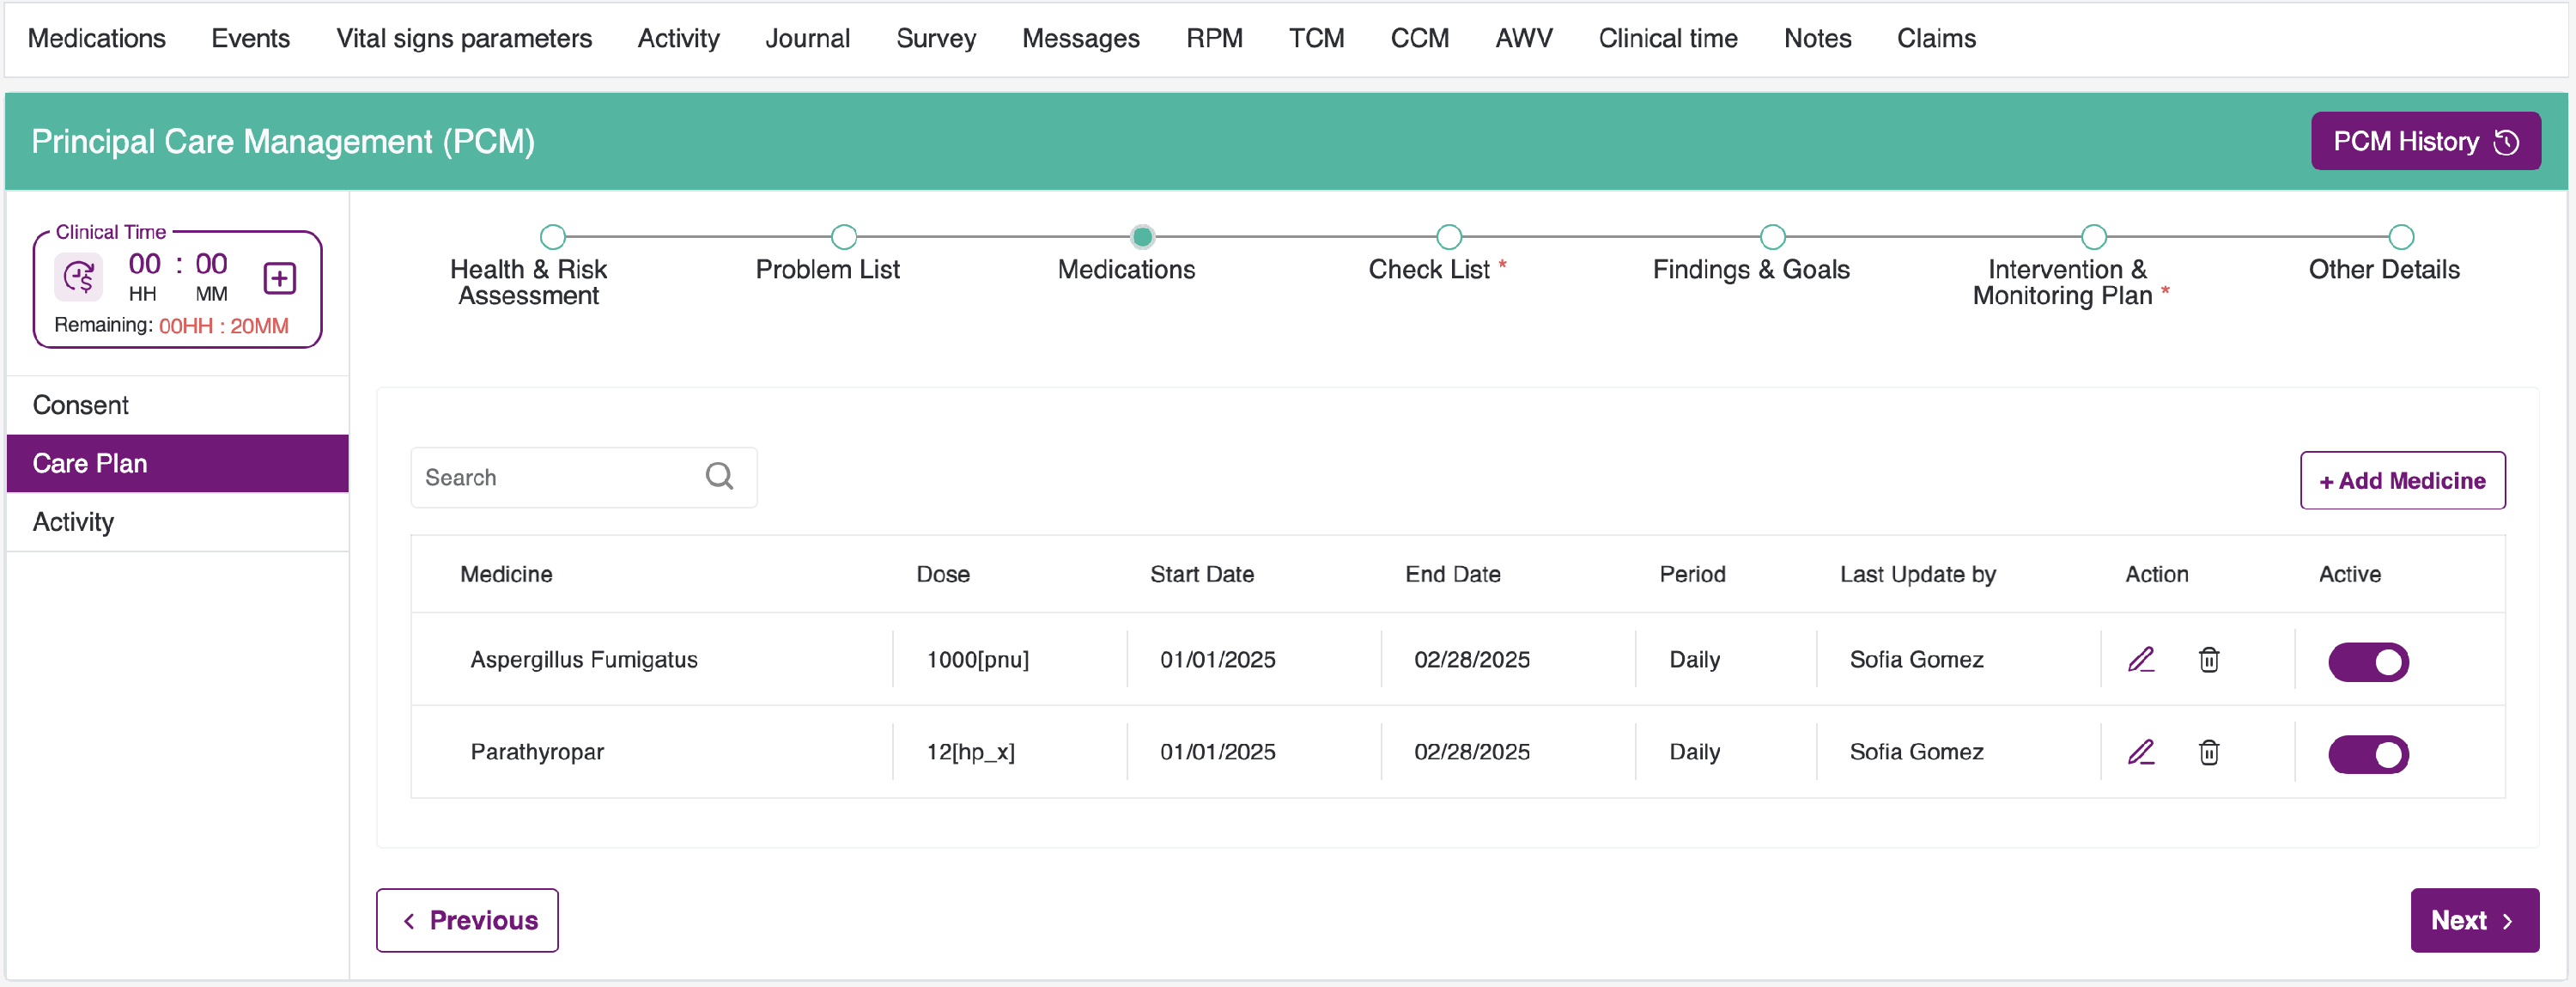Toggle Active switch for Aspergillus Fumigatus
Screen dimensions: 2576x987
pos(2367,662)
